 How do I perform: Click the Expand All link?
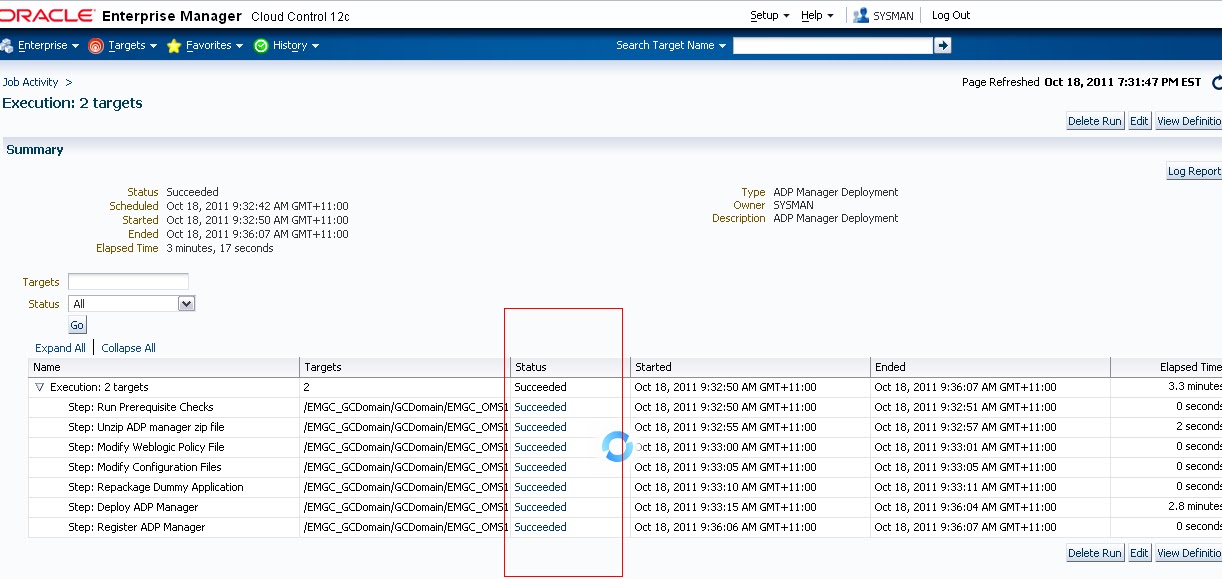(60, 348)
